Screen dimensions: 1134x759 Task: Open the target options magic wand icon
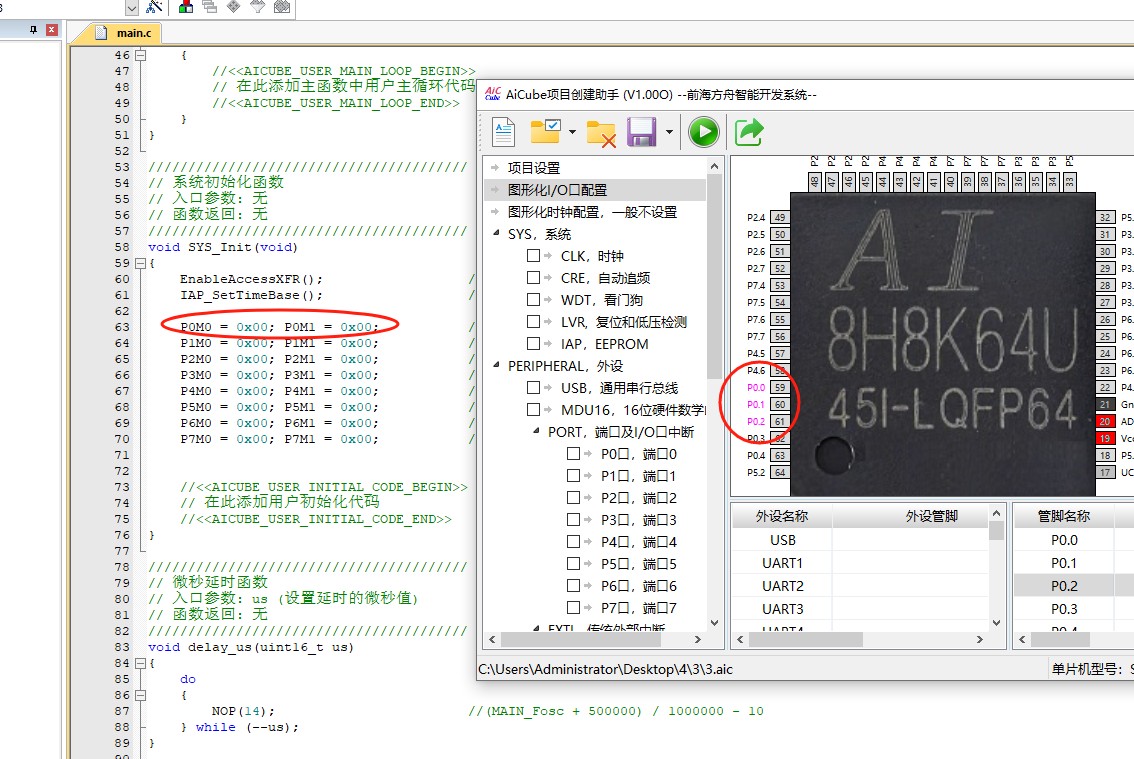(x=154, y=7)
